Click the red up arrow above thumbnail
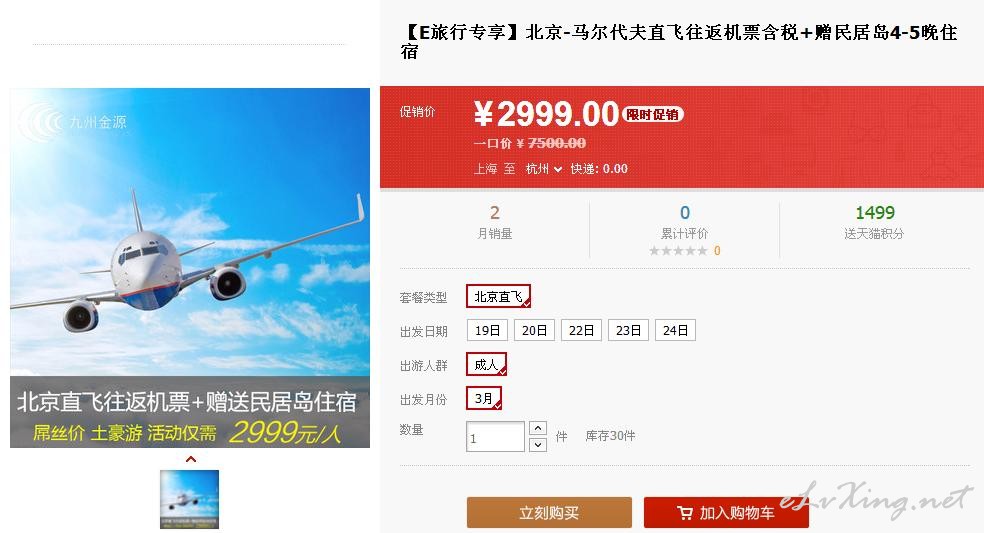The width and height of the screenshot is (984, 533). point(191,459)
